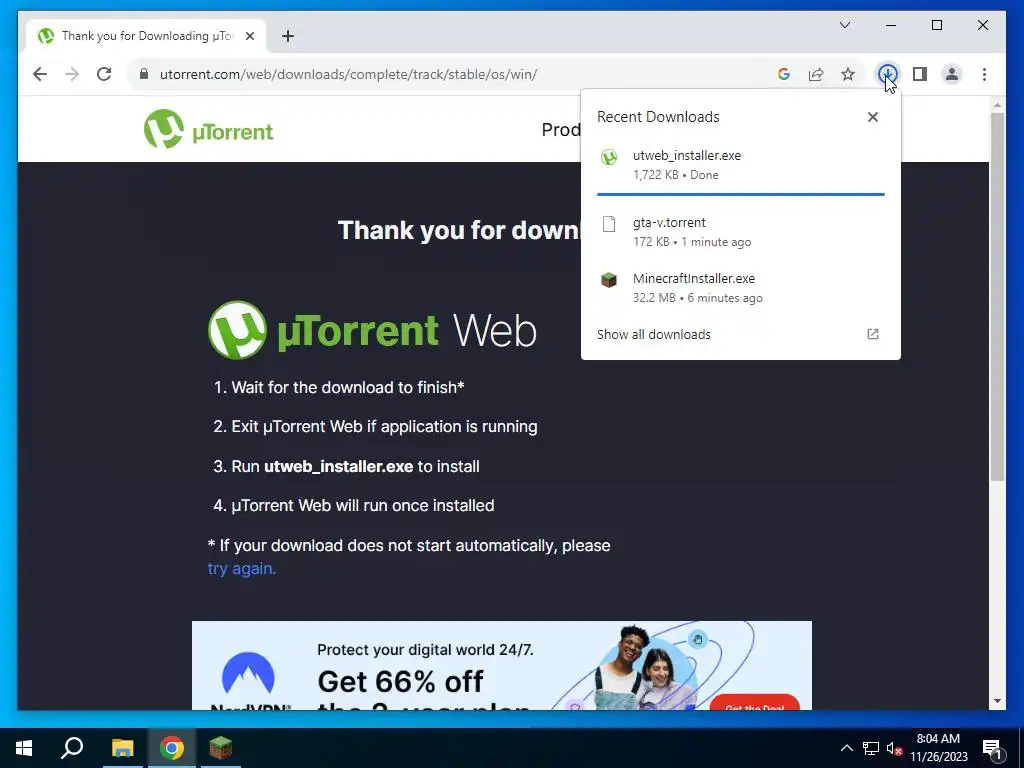Click the large µTorrent Web logo
1024x768 pixels.
[372, 330]
